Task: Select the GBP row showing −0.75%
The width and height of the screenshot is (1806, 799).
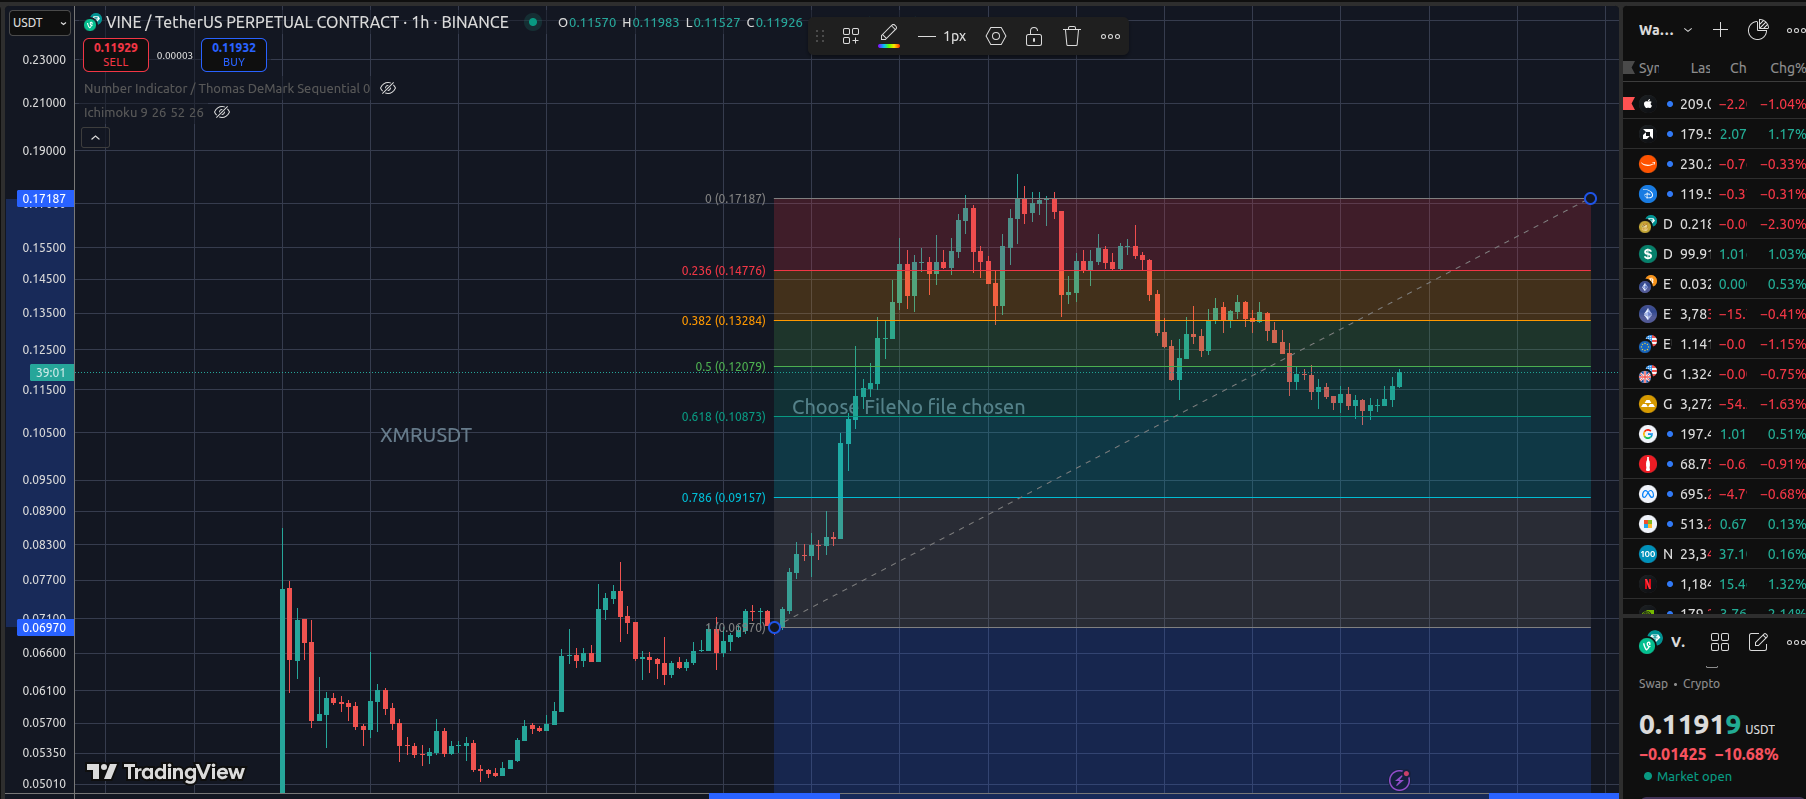Action: point(1714,374)
